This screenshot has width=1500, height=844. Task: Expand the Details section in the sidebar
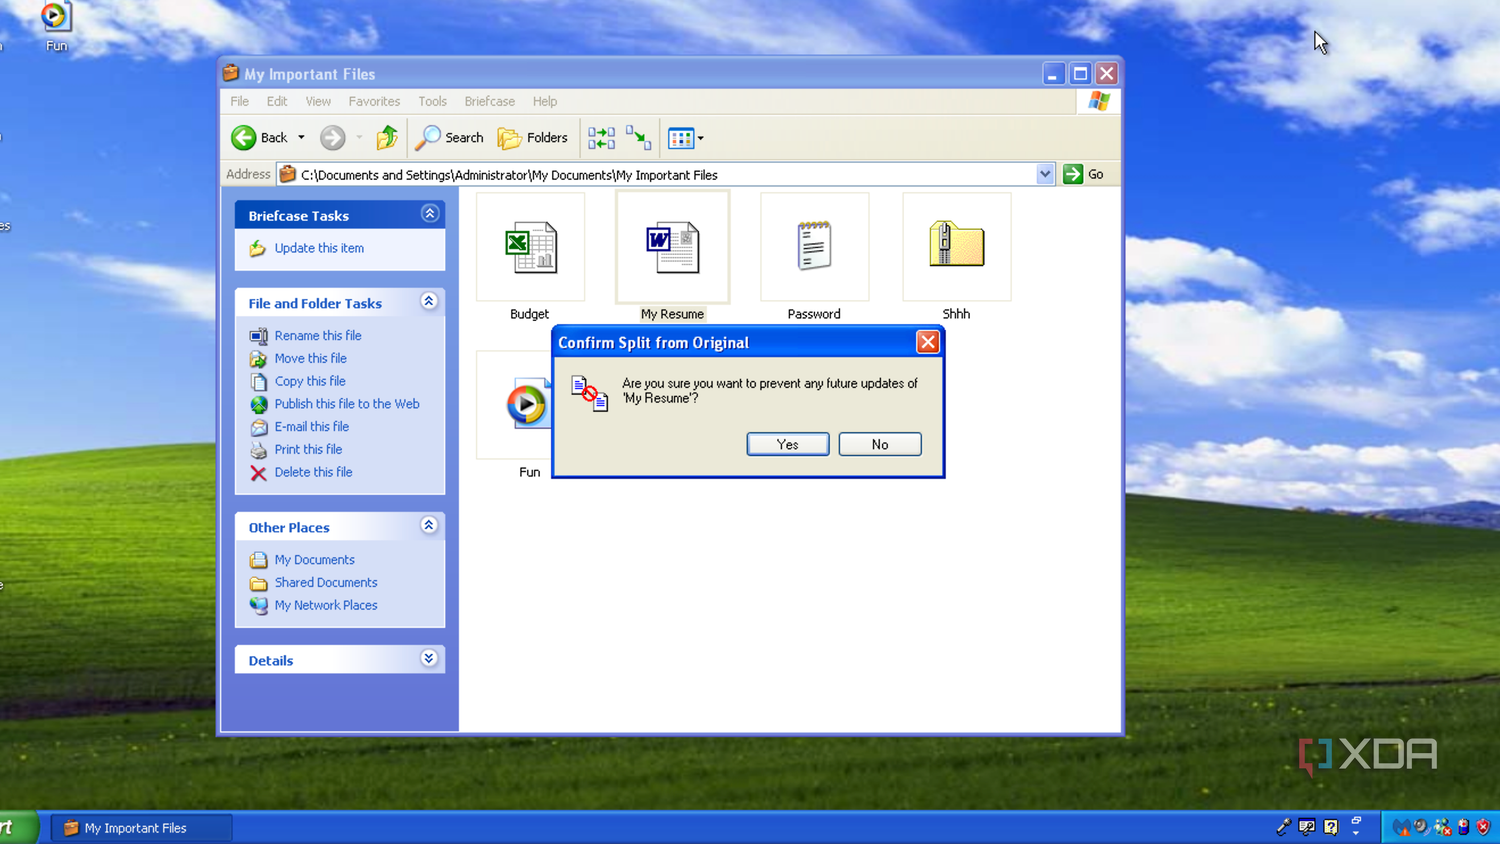429,658
